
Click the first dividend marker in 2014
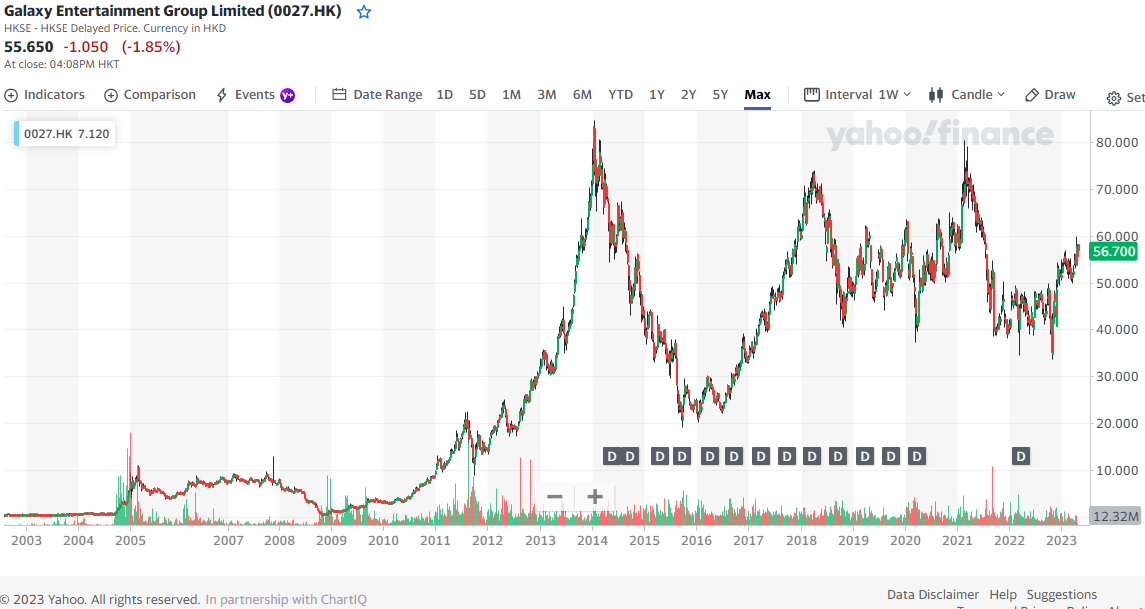point(612,457)
